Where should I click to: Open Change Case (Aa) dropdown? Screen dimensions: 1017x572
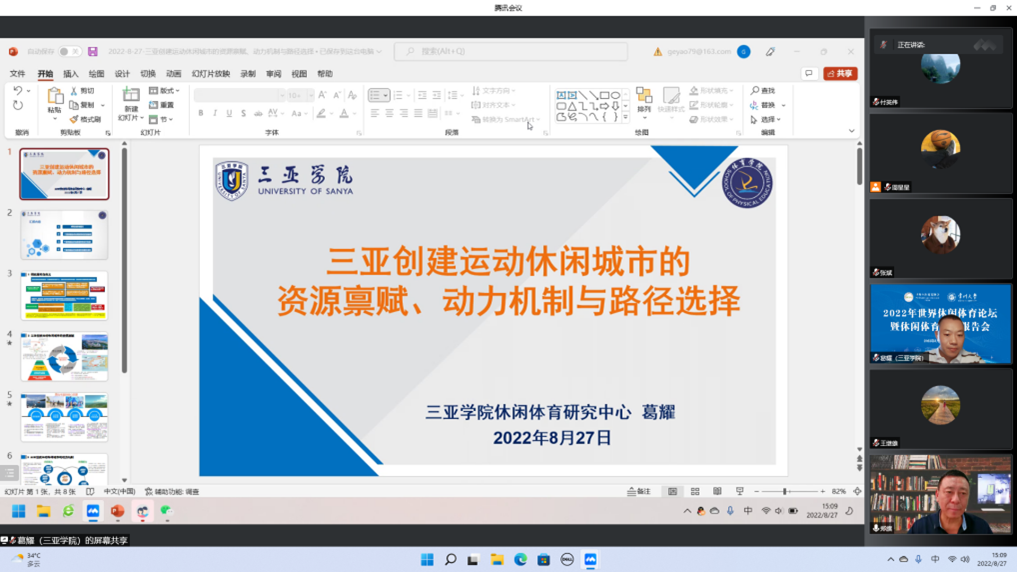pos(298,113)
